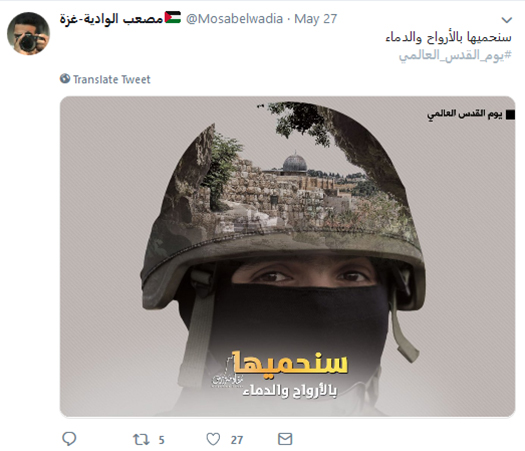
Task: Click the Palestinian flag emoji beside the name
Action: [173, 17]
